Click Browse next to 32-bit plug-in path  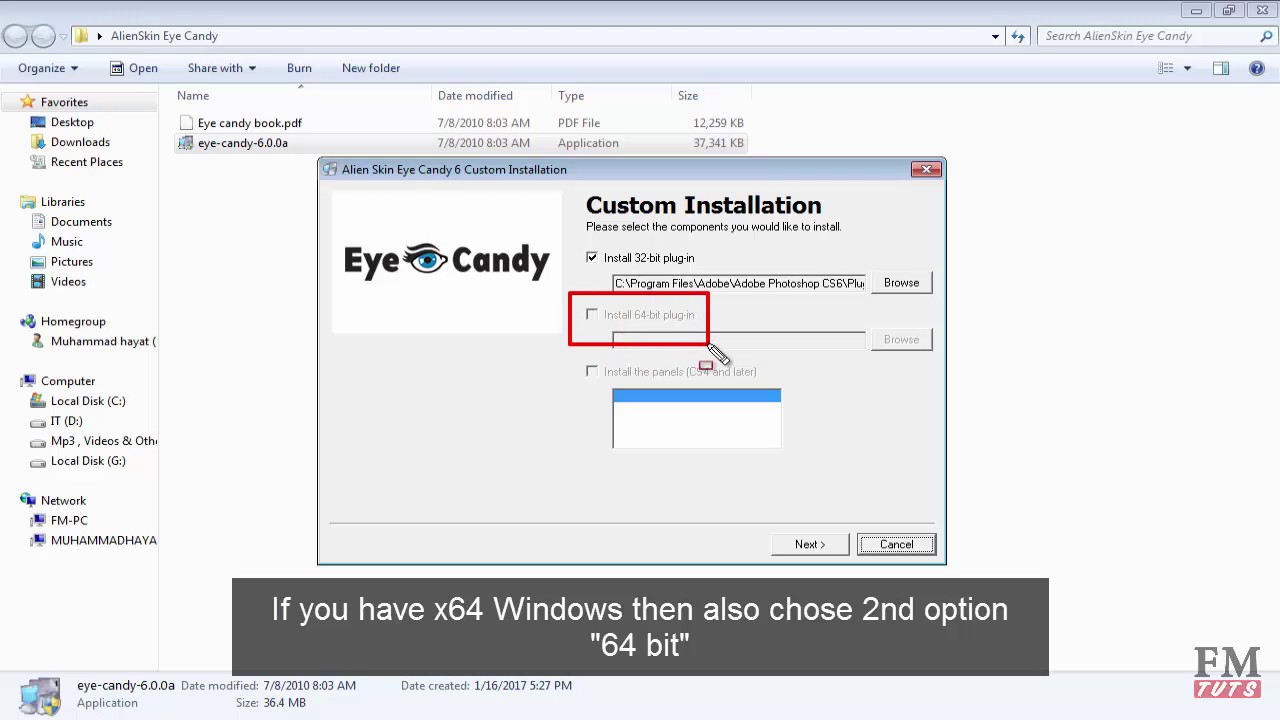[x=901, y=283]
